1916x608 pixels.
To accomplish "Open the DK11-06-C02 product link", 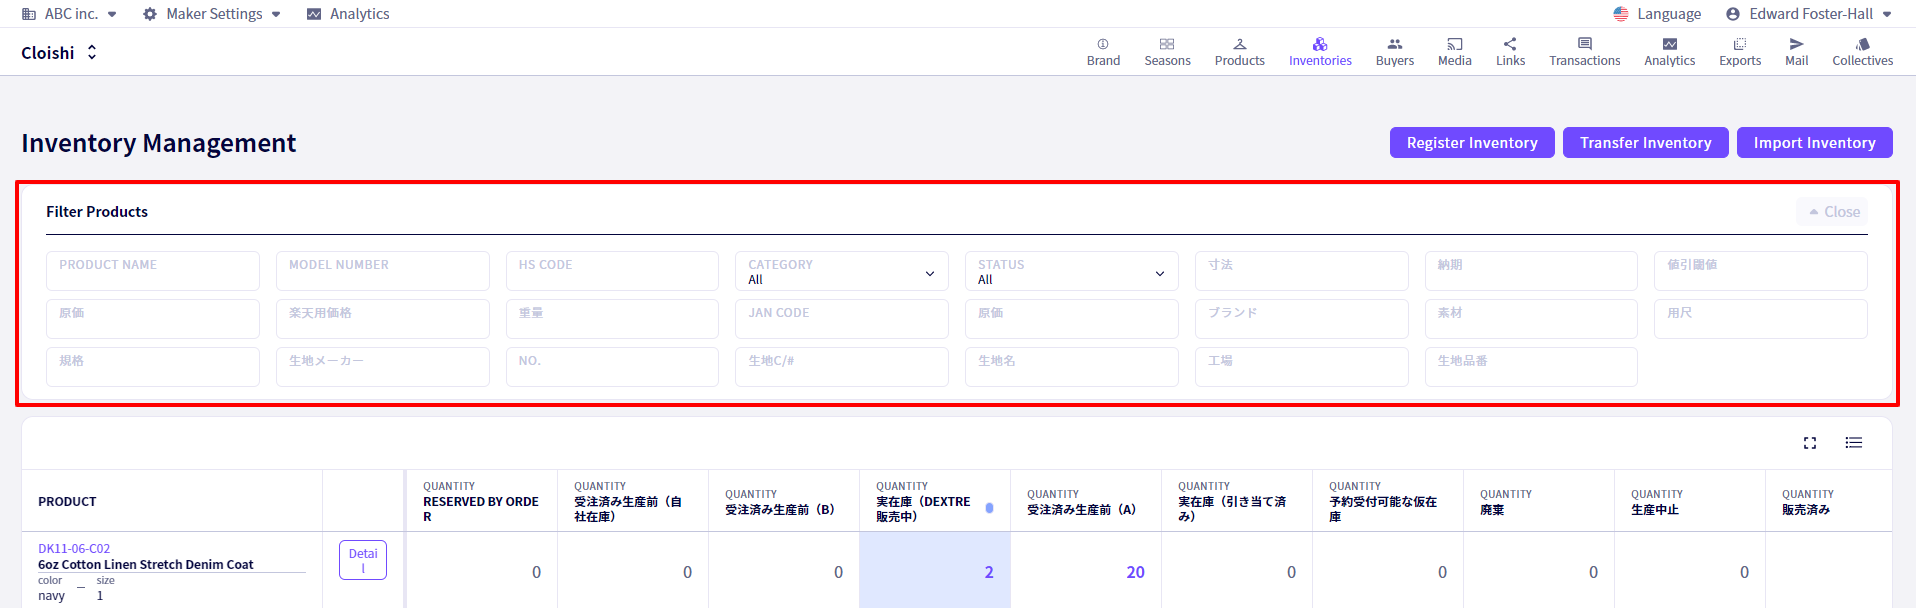I will (x=74, y=549).
